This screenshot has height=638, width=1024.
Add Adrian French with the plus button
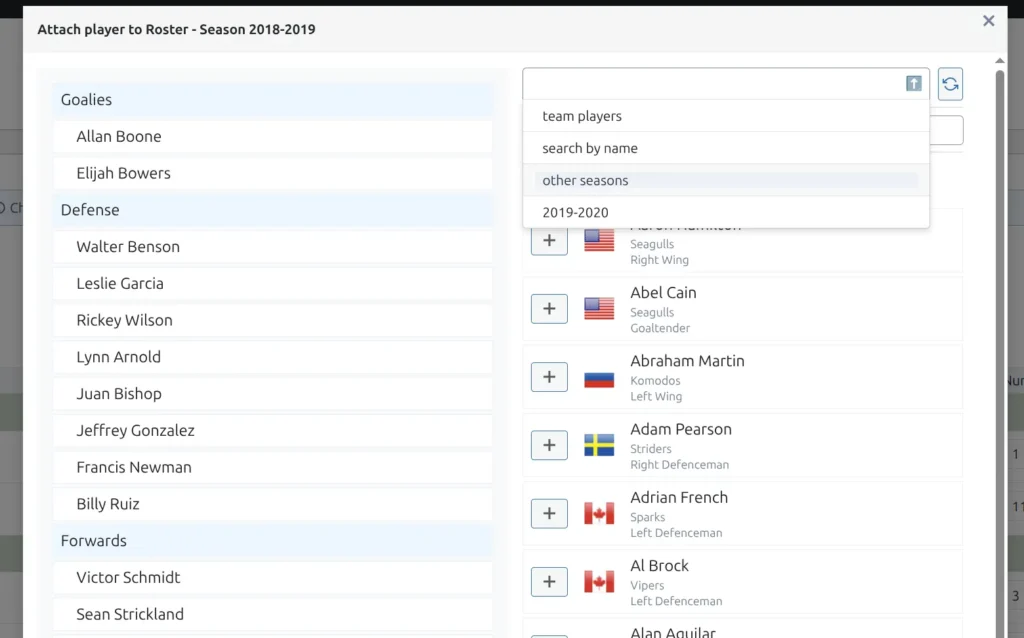pyautogui.click(x=549, y=513)
